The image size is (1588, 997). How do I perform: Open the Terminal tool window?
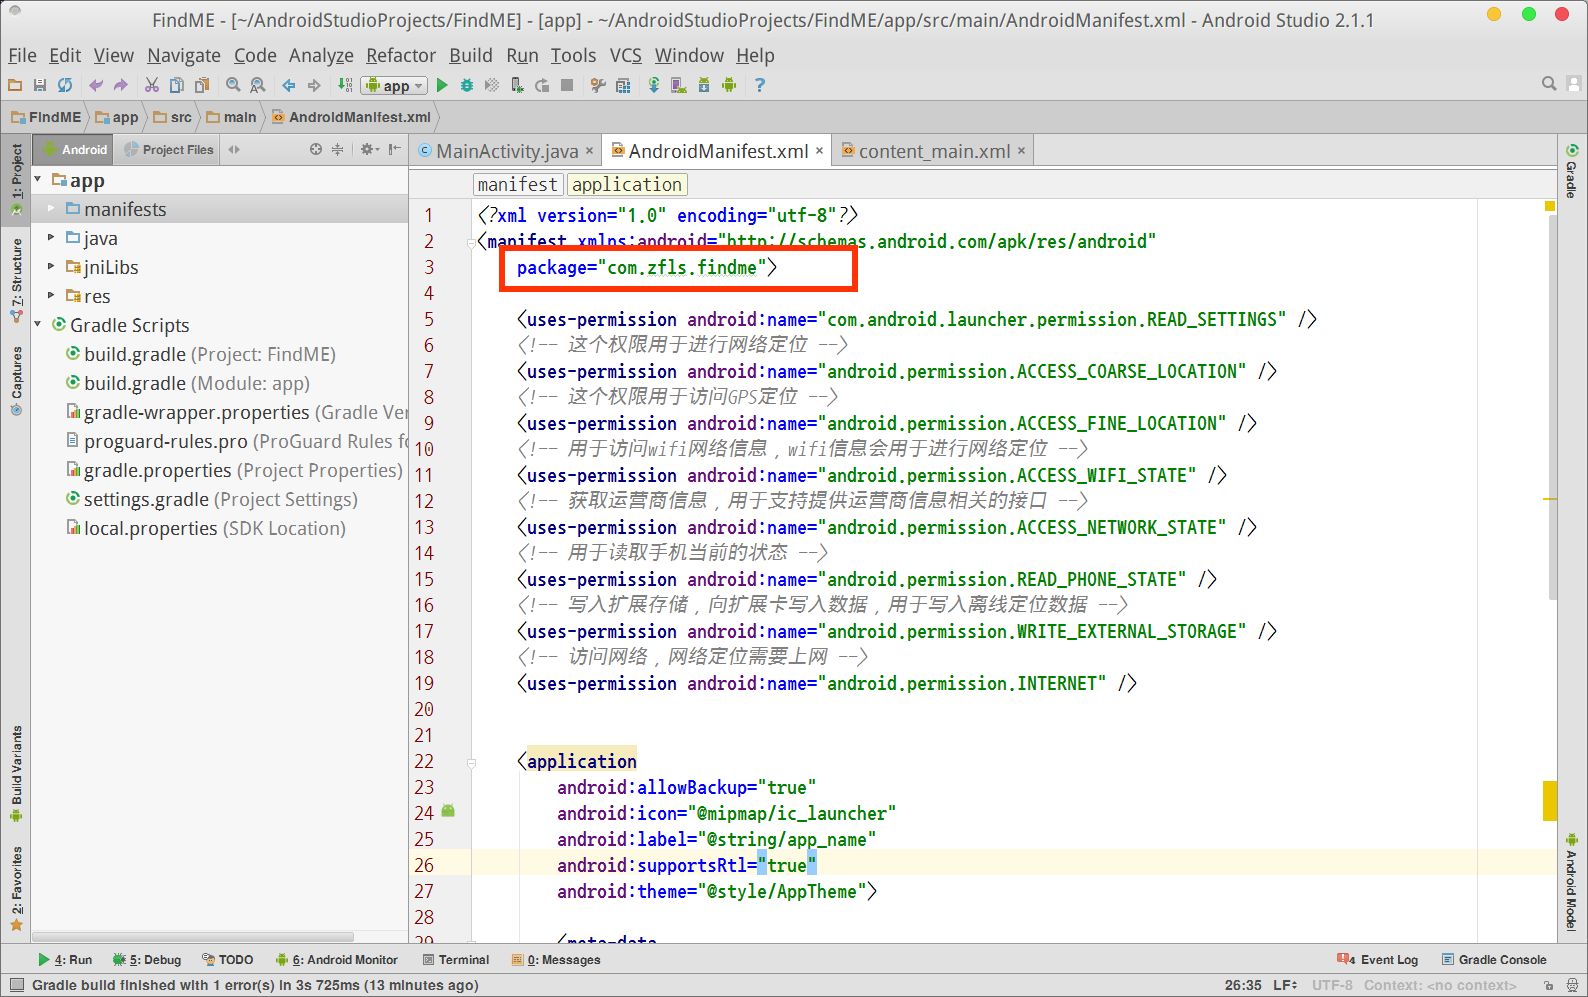pos(456,960)
